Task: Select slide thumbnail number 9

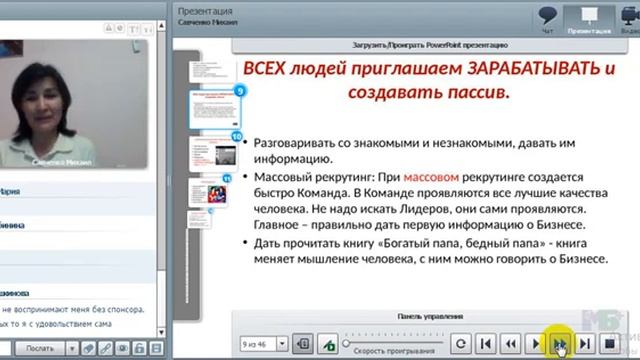Action: coord(215,109)
